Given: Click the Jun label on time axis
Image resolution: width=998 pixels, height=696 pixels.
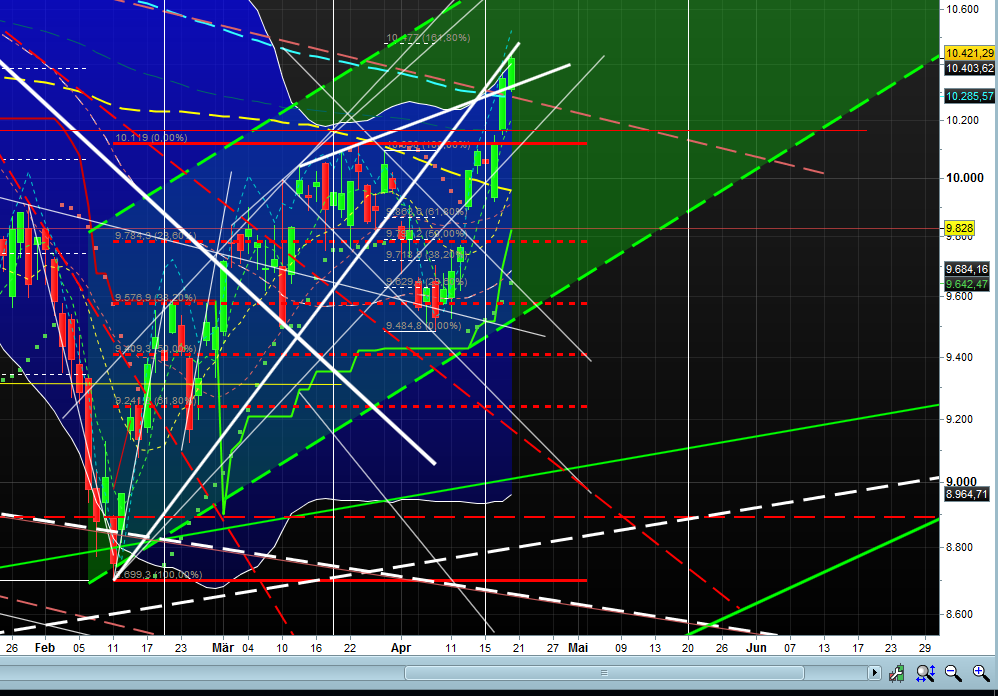Looking at the screenshot, I should (x=756, y=648).
